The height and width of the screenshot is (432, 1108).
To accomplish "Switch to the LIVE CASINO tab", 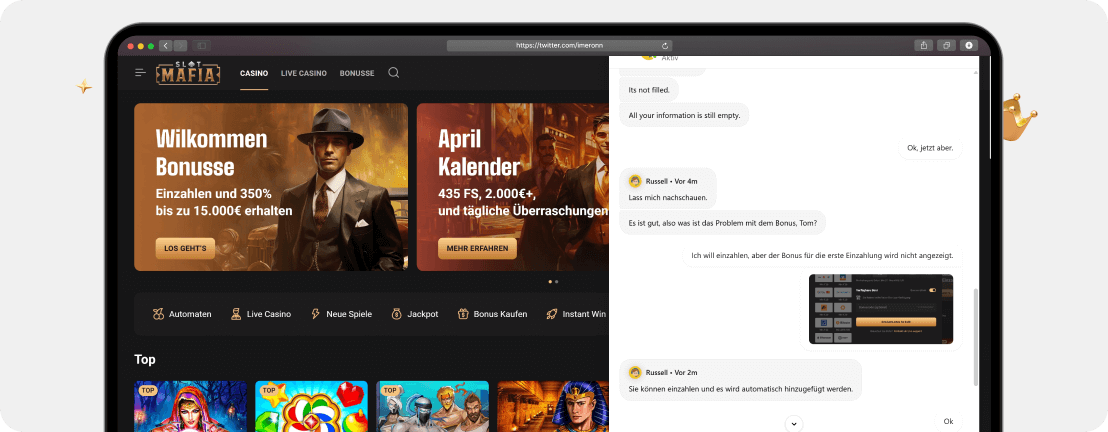I will tap(303, 73).
